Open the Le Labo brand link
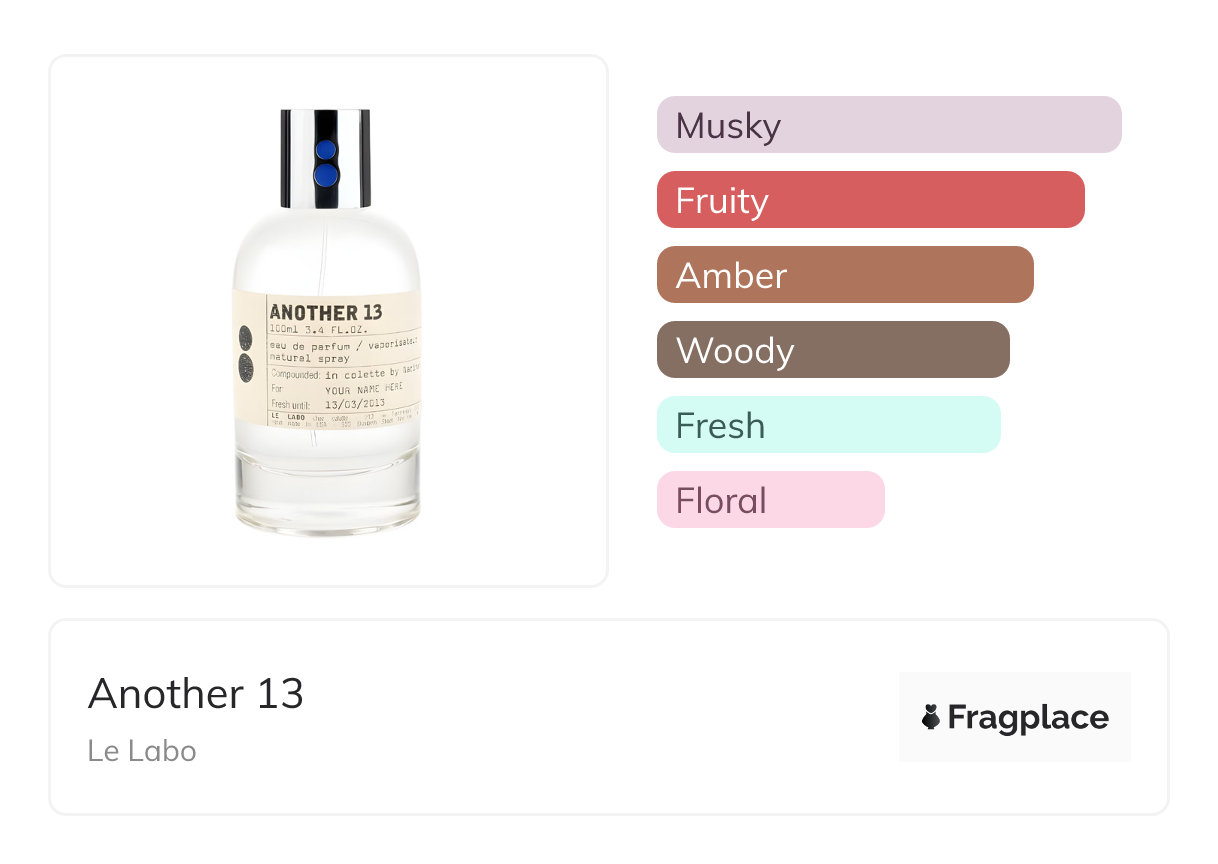 142,751
